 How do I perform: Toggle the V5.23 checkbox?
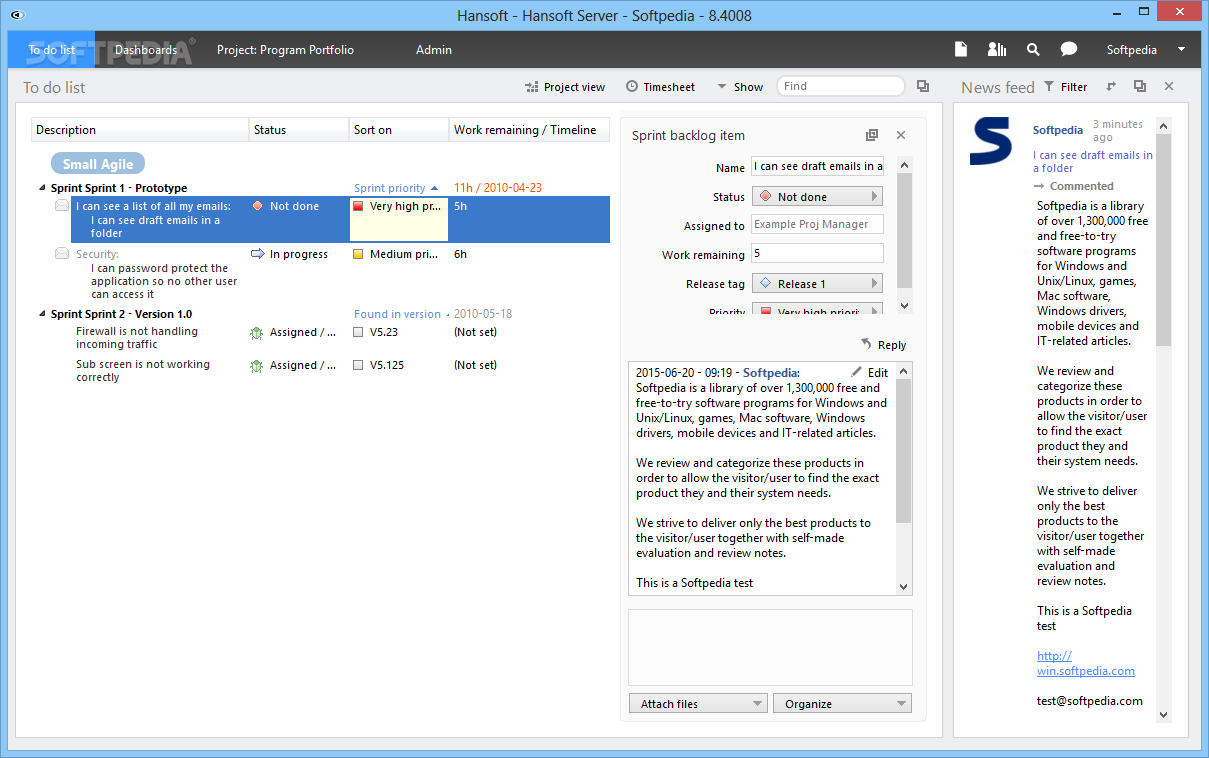click(x=358, y=332)
